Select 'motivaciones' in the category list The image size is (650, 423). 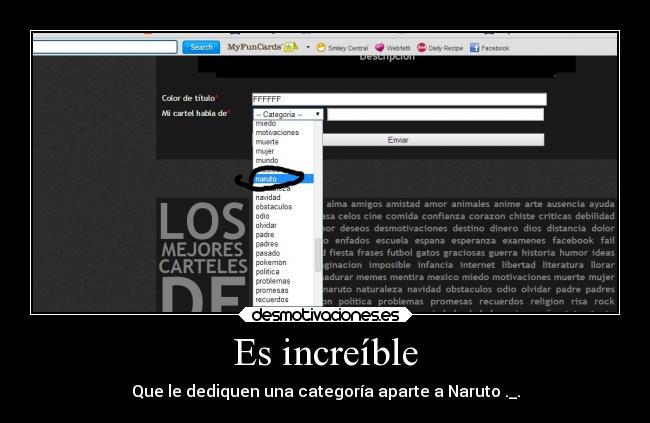click(x=277, y=133)
